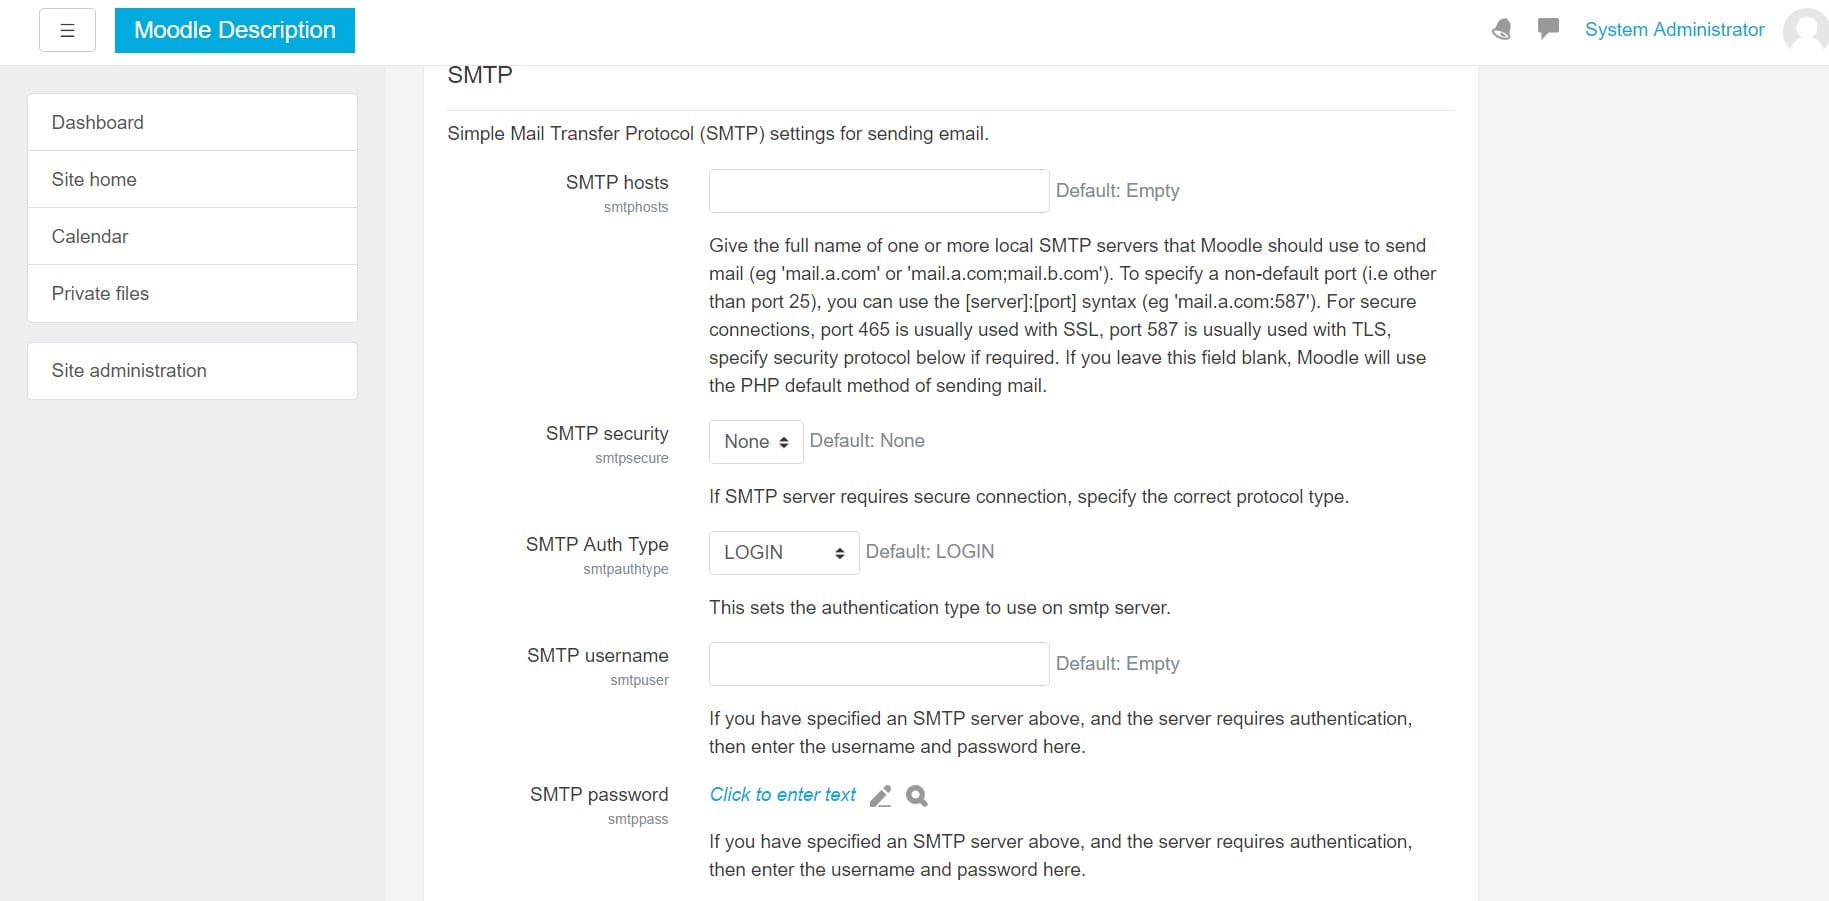Toggle the hamburger side panel button
Image resolution: width=1829 pixels, height=901 pixels.
[67, 30]
